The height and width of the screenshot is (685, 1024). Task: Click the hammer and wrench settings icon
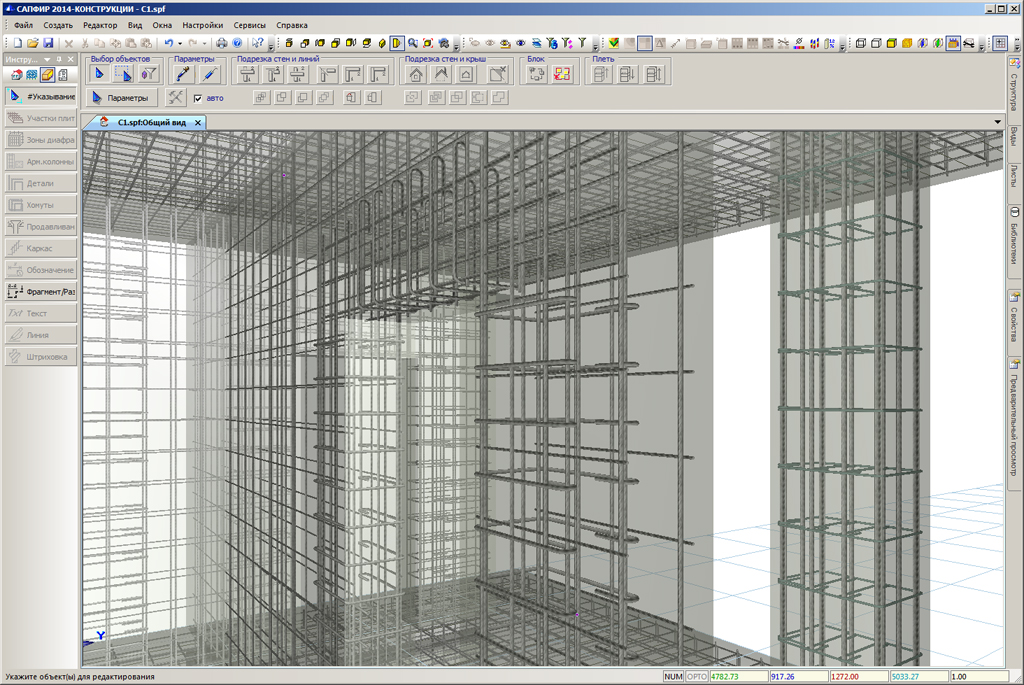click(175, 98)
